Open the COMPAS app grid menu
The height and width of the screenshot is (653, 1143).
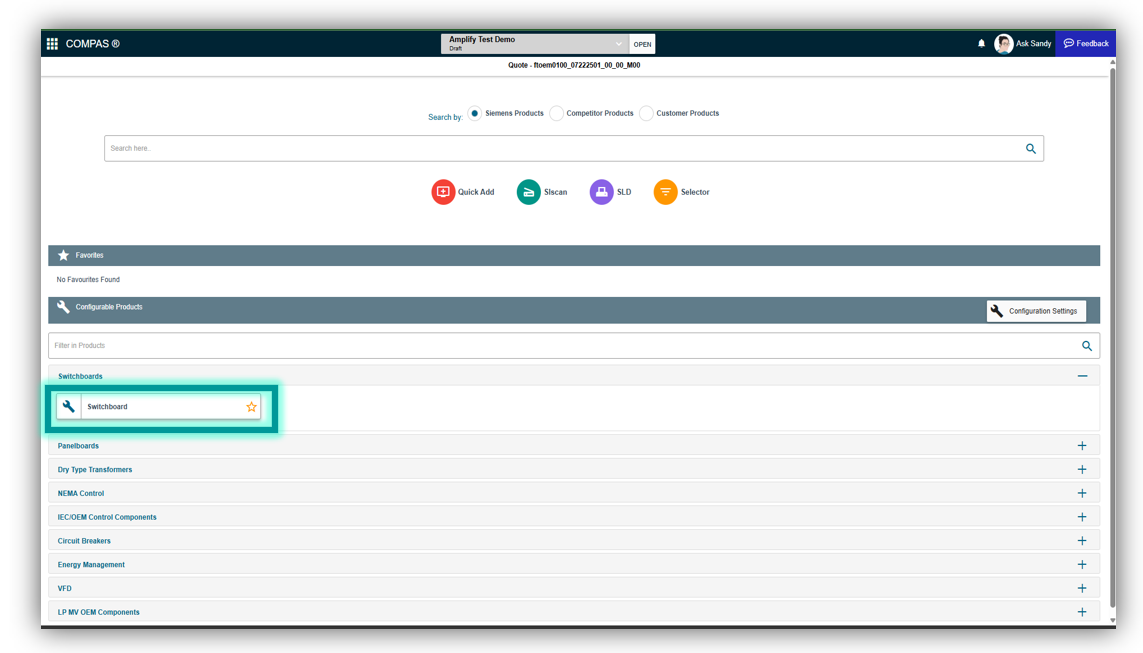click(52, 44)
